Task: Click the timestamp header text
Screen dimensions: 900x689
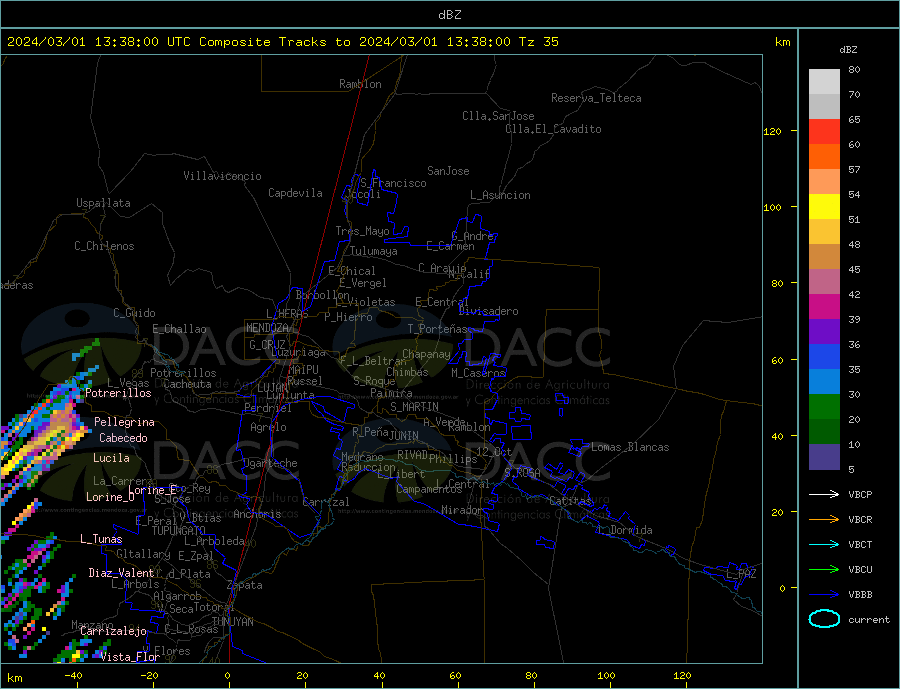Action: click(x=282, y=42)
